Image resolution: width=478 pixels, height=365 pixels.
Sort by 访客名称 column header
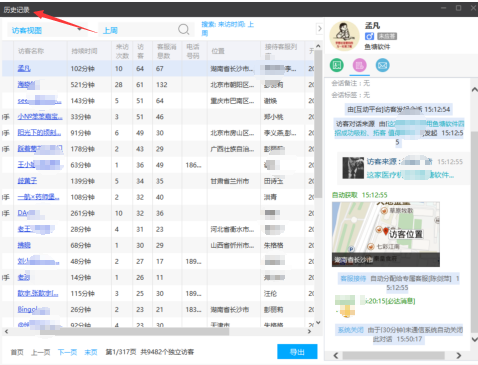(31, 51)
